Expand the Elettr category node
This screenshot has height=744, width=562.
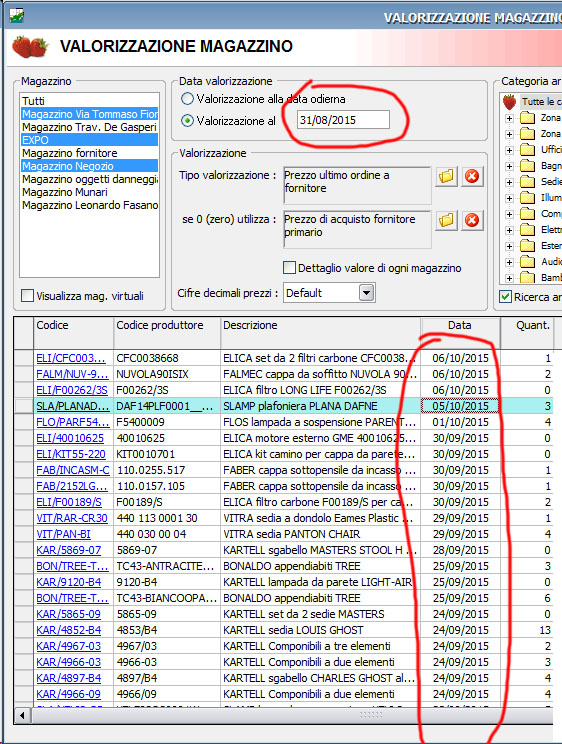(x=509, y=231)
